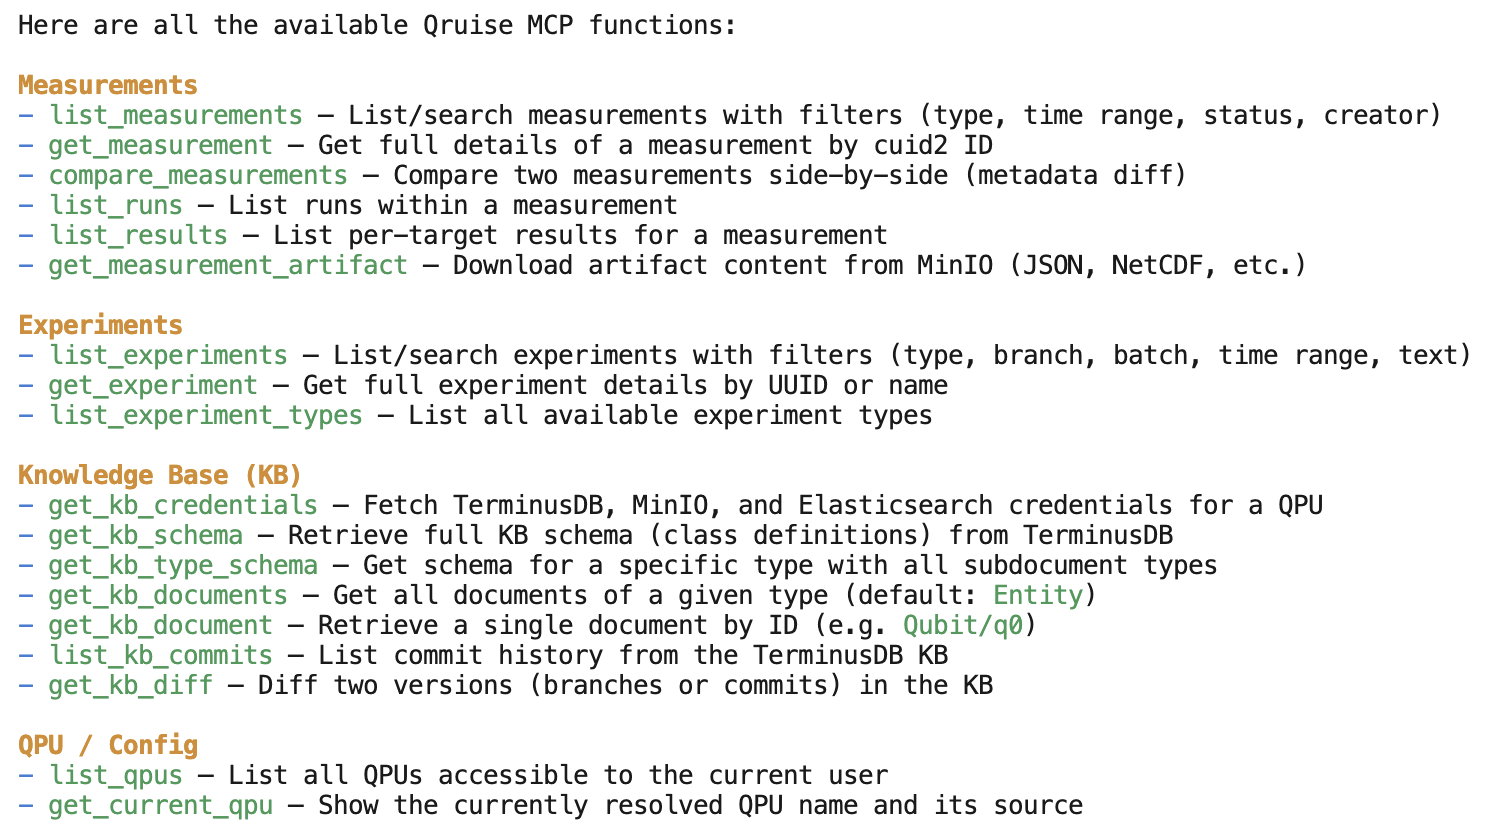Click the Knowledge Base (KB) section heading
The width and height of the screenshot is (1488, 840).
pos(160,476)
